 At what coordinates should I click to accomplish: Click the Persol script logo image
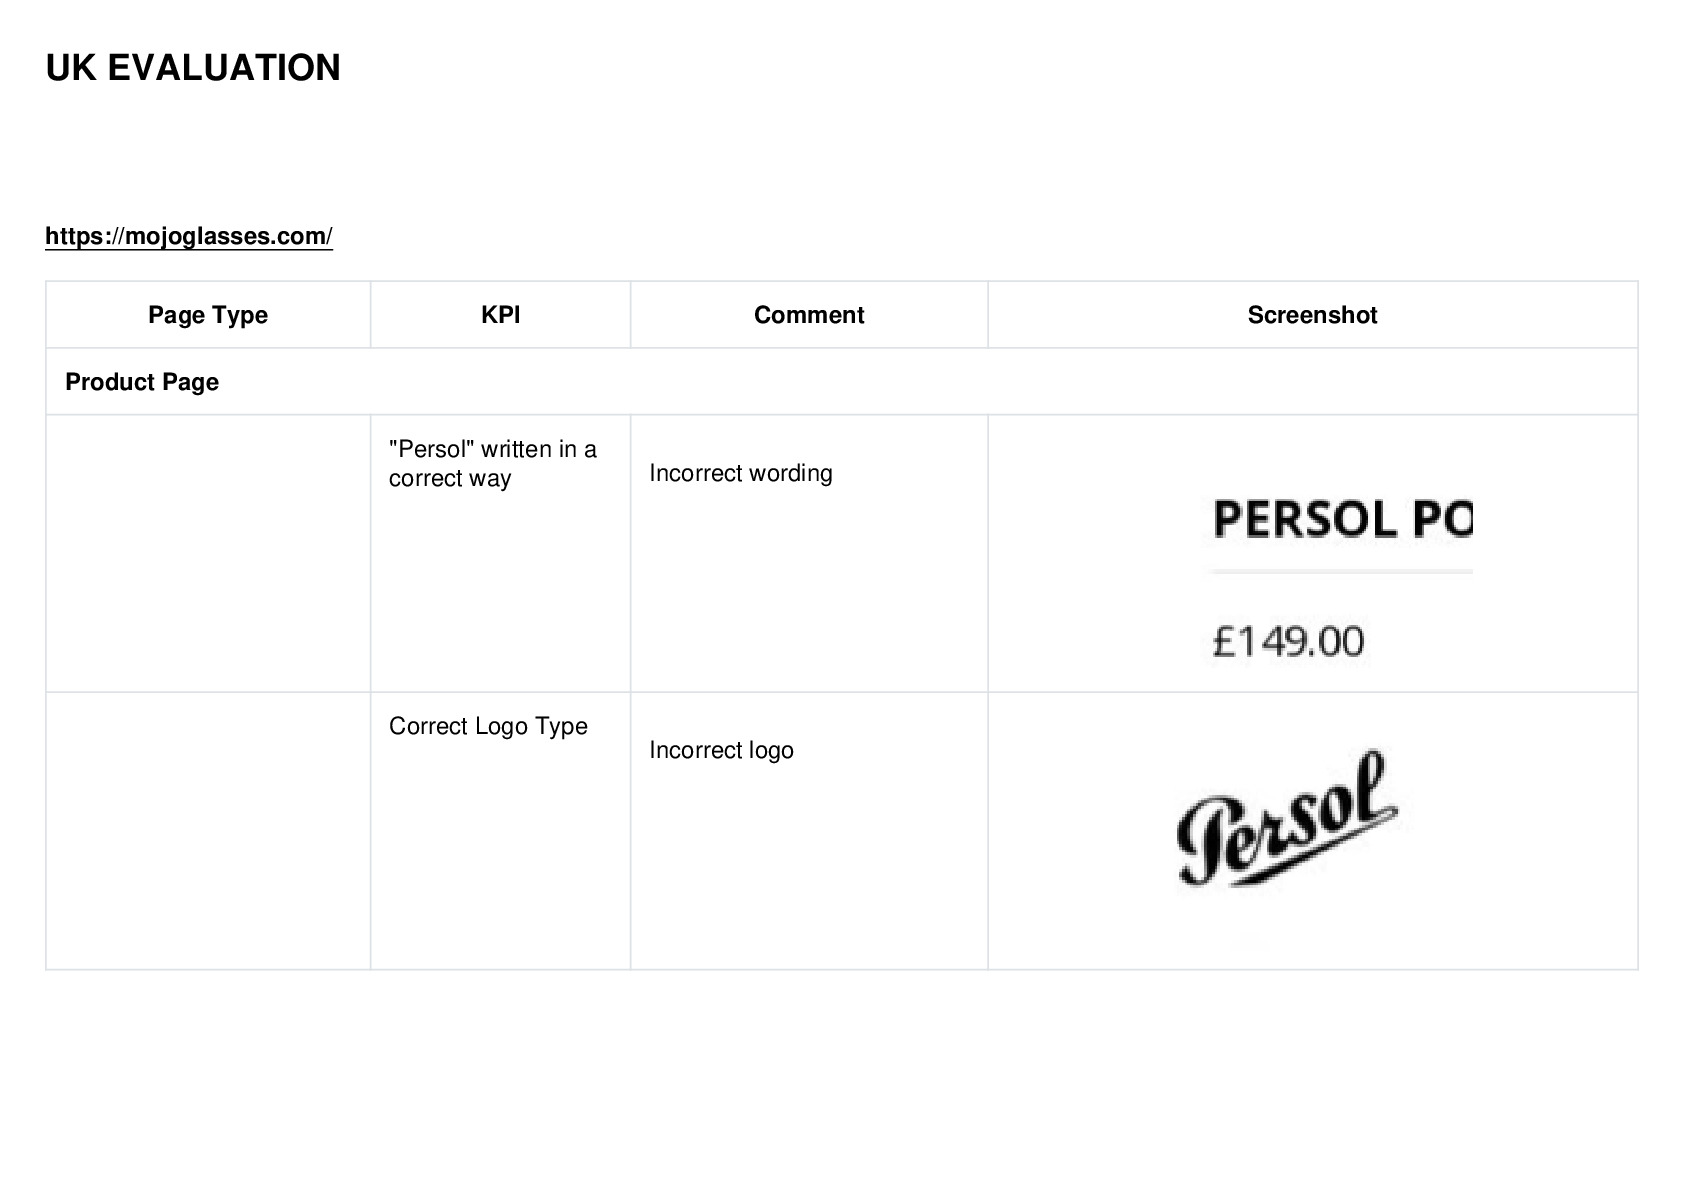1287,819
